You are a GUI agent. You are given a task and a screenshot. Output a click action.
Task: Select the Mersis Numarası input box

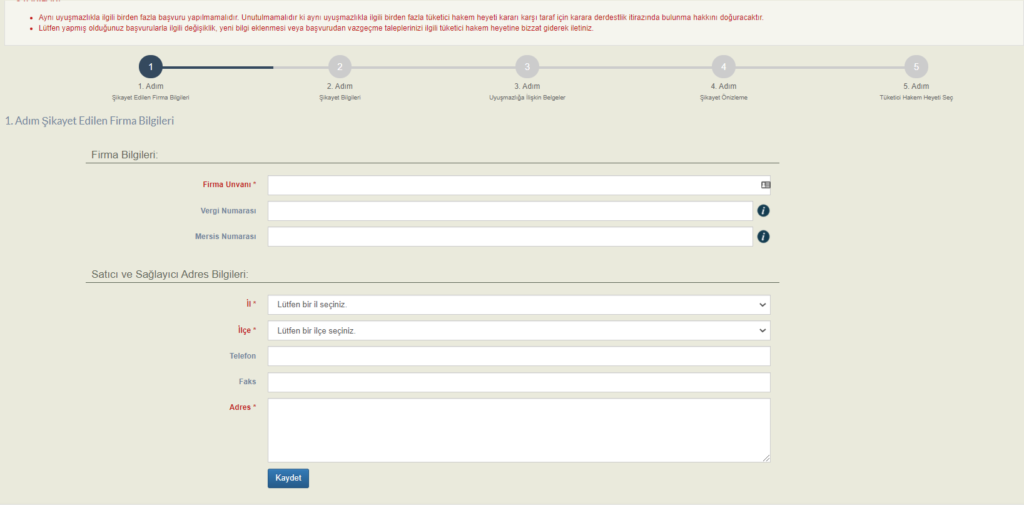pos(509,237)
